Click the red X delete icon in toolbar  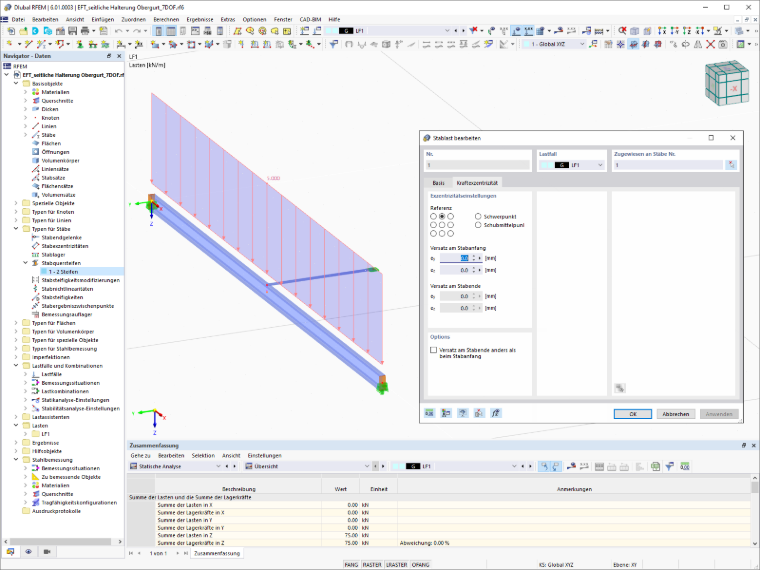[710, 44]
